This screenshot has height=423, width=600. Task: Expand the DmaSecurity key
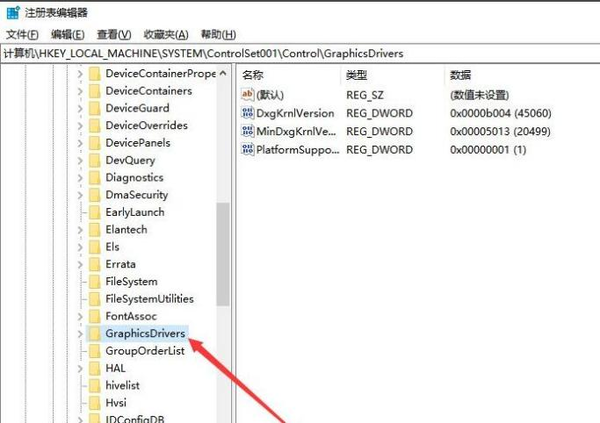point(80,195)
